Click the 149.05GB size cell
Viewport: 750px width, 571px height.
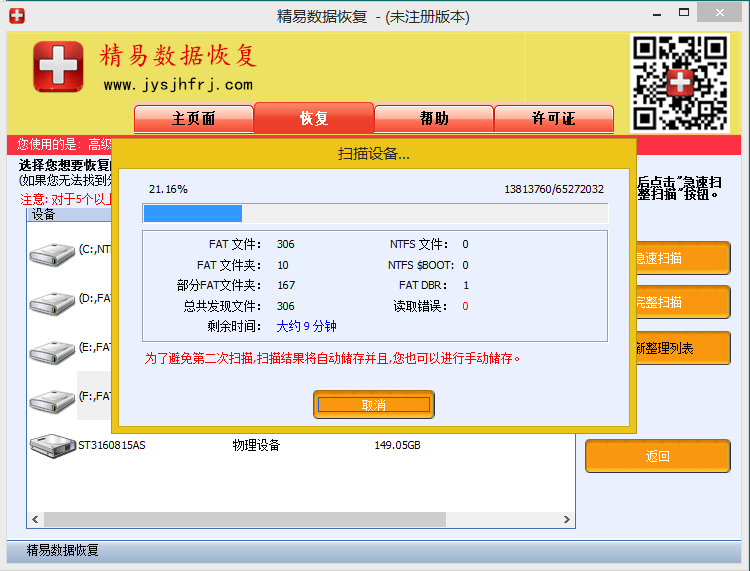397,445
